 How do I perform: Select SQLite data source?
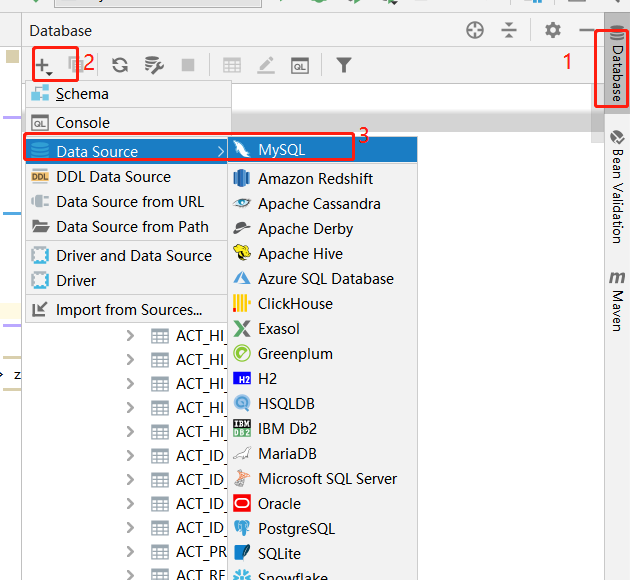click(323, 553)
